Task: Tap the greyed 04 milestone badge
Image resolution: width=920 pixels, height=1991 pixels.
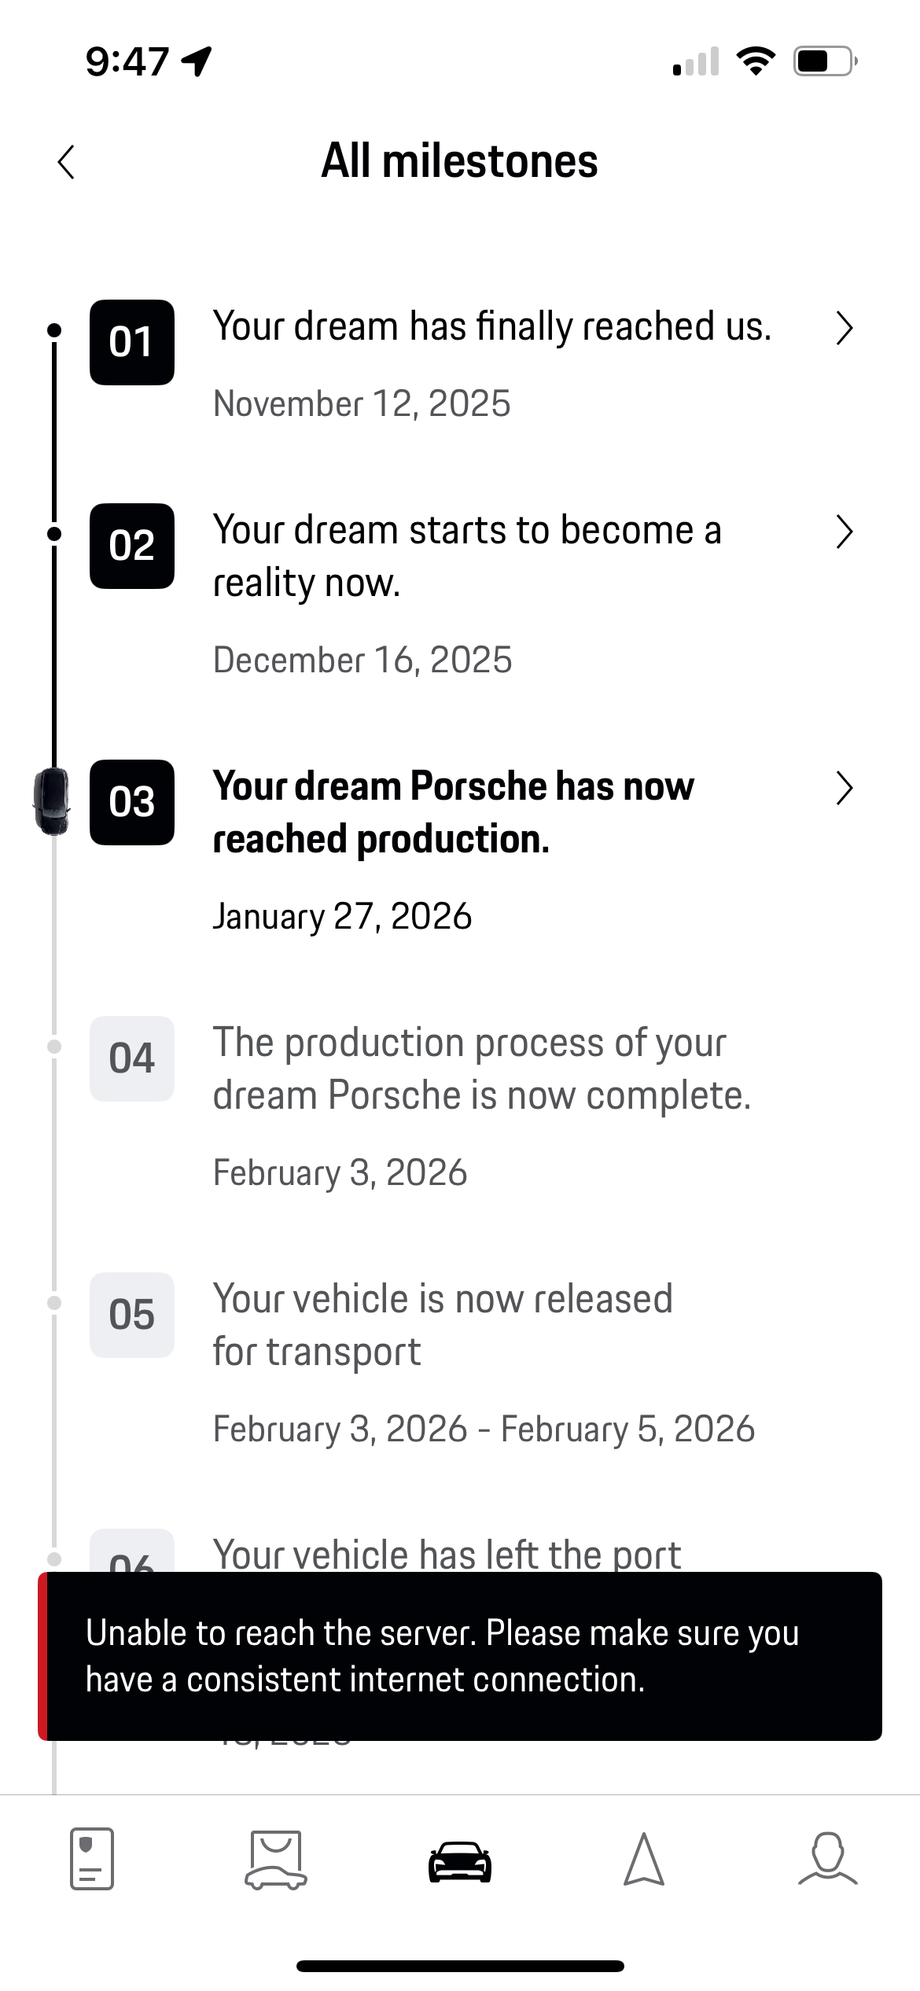Action: 132,1059
